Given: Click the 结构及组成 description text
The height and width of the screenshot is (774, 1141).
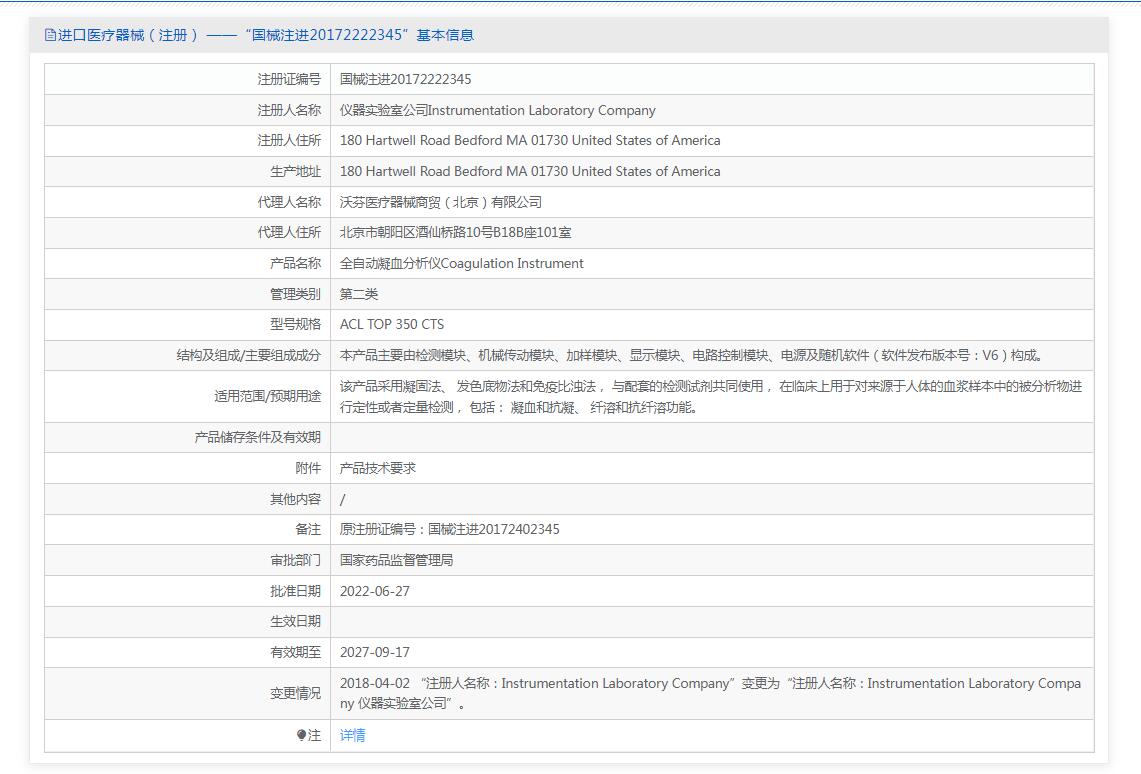Looking at the screenshot, I should pos(692,355).
